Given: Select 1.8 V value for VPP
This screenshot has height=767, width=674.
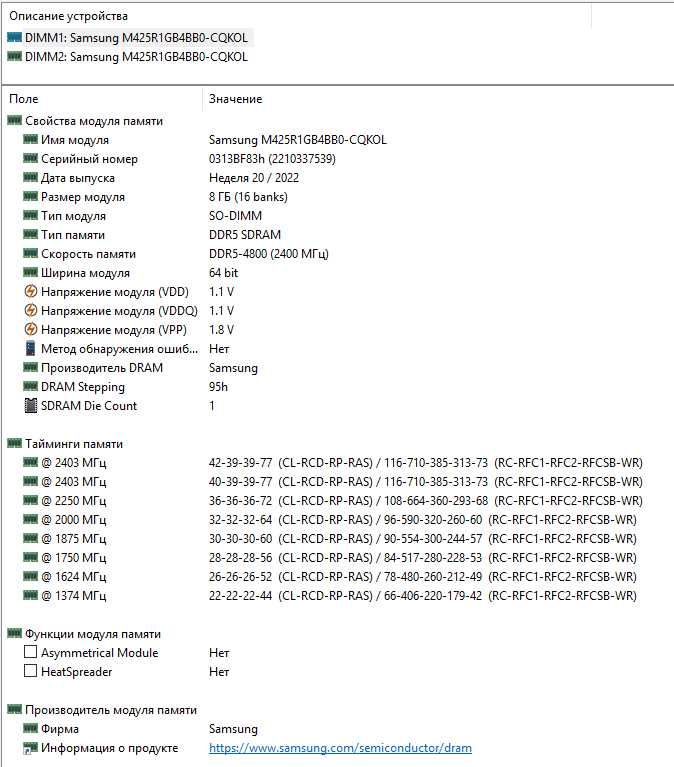Looking at the screenshot, I should click(x=221, y=330).
